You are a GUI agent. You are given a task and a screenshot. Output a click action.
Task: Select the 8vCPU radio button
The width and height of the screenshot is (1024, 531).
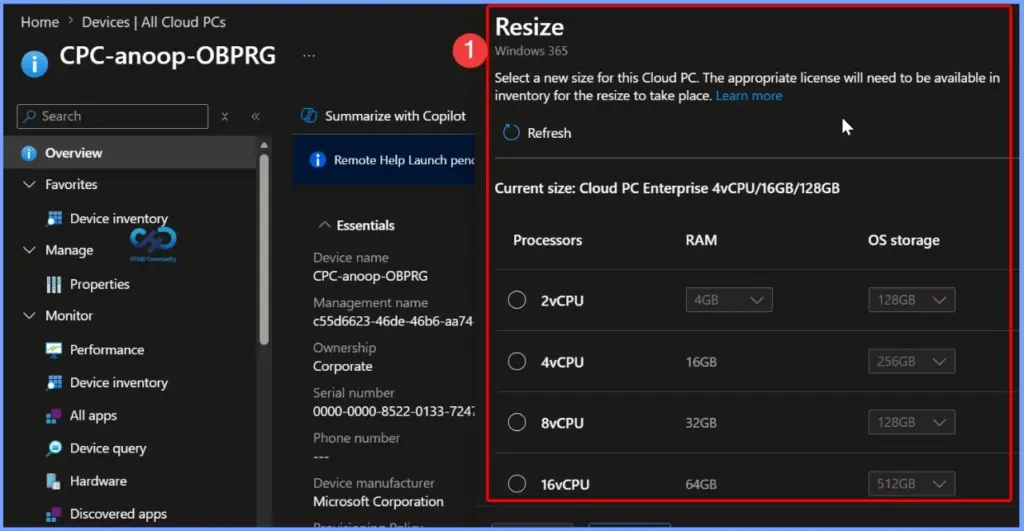coord(517,423)
